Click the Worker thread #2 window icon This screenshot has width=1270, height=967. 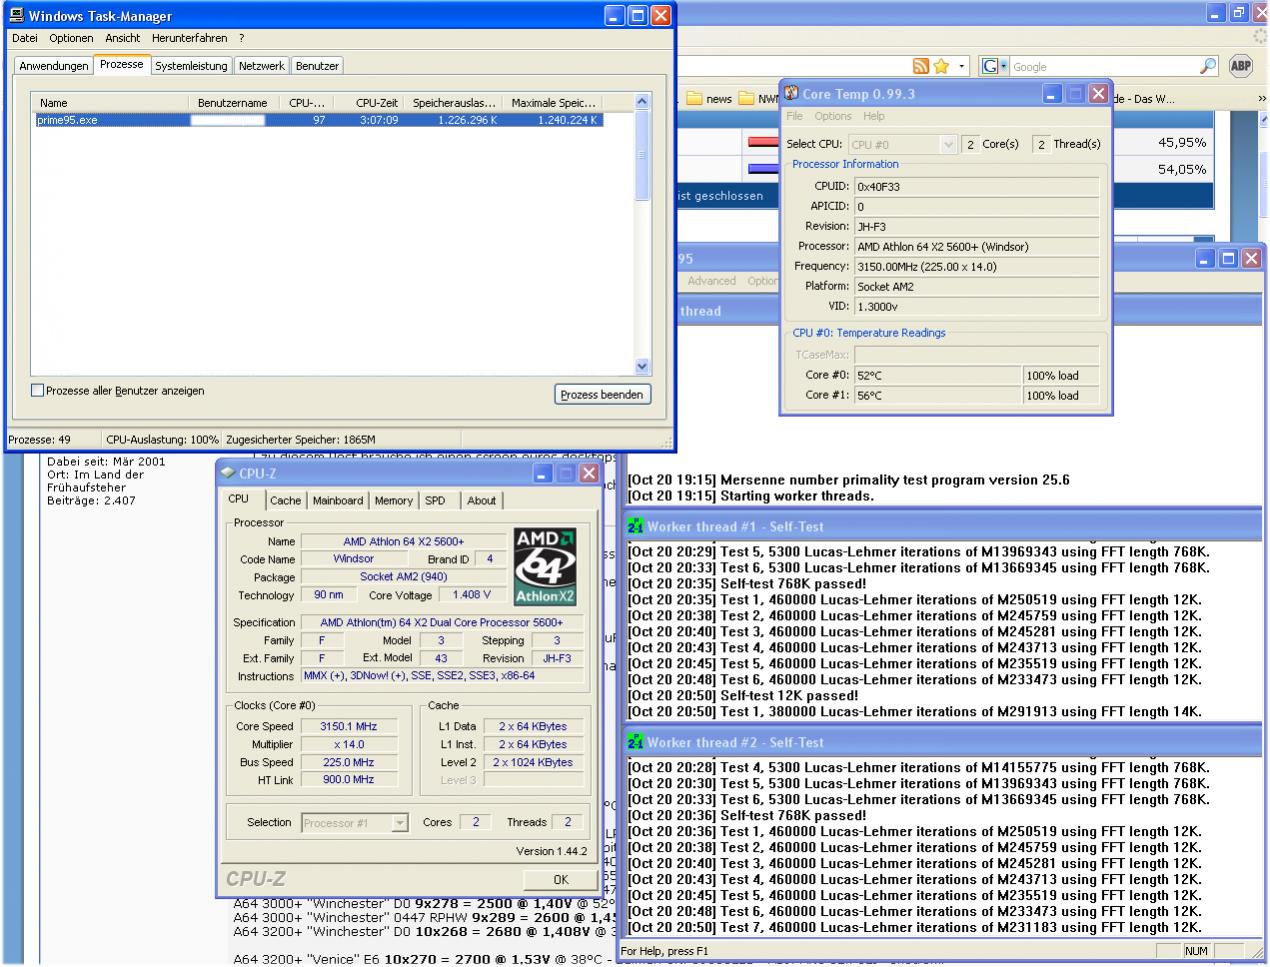[x=635, y=742]
